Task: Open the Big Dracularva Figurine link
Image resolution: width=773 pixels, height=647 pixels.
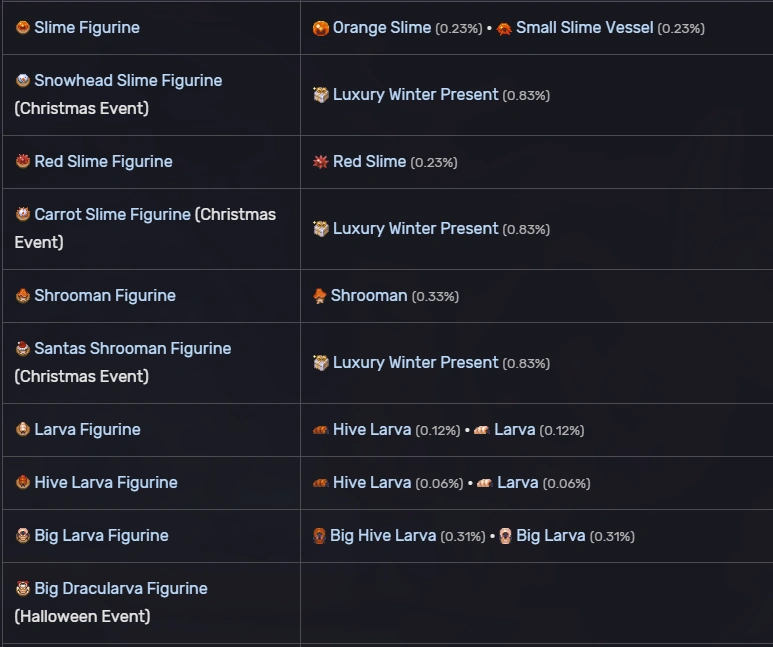Action: (121, 589)
